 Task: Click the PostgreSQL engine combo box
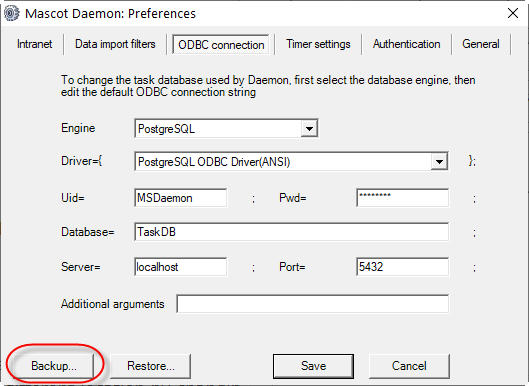tap(226, 129)
